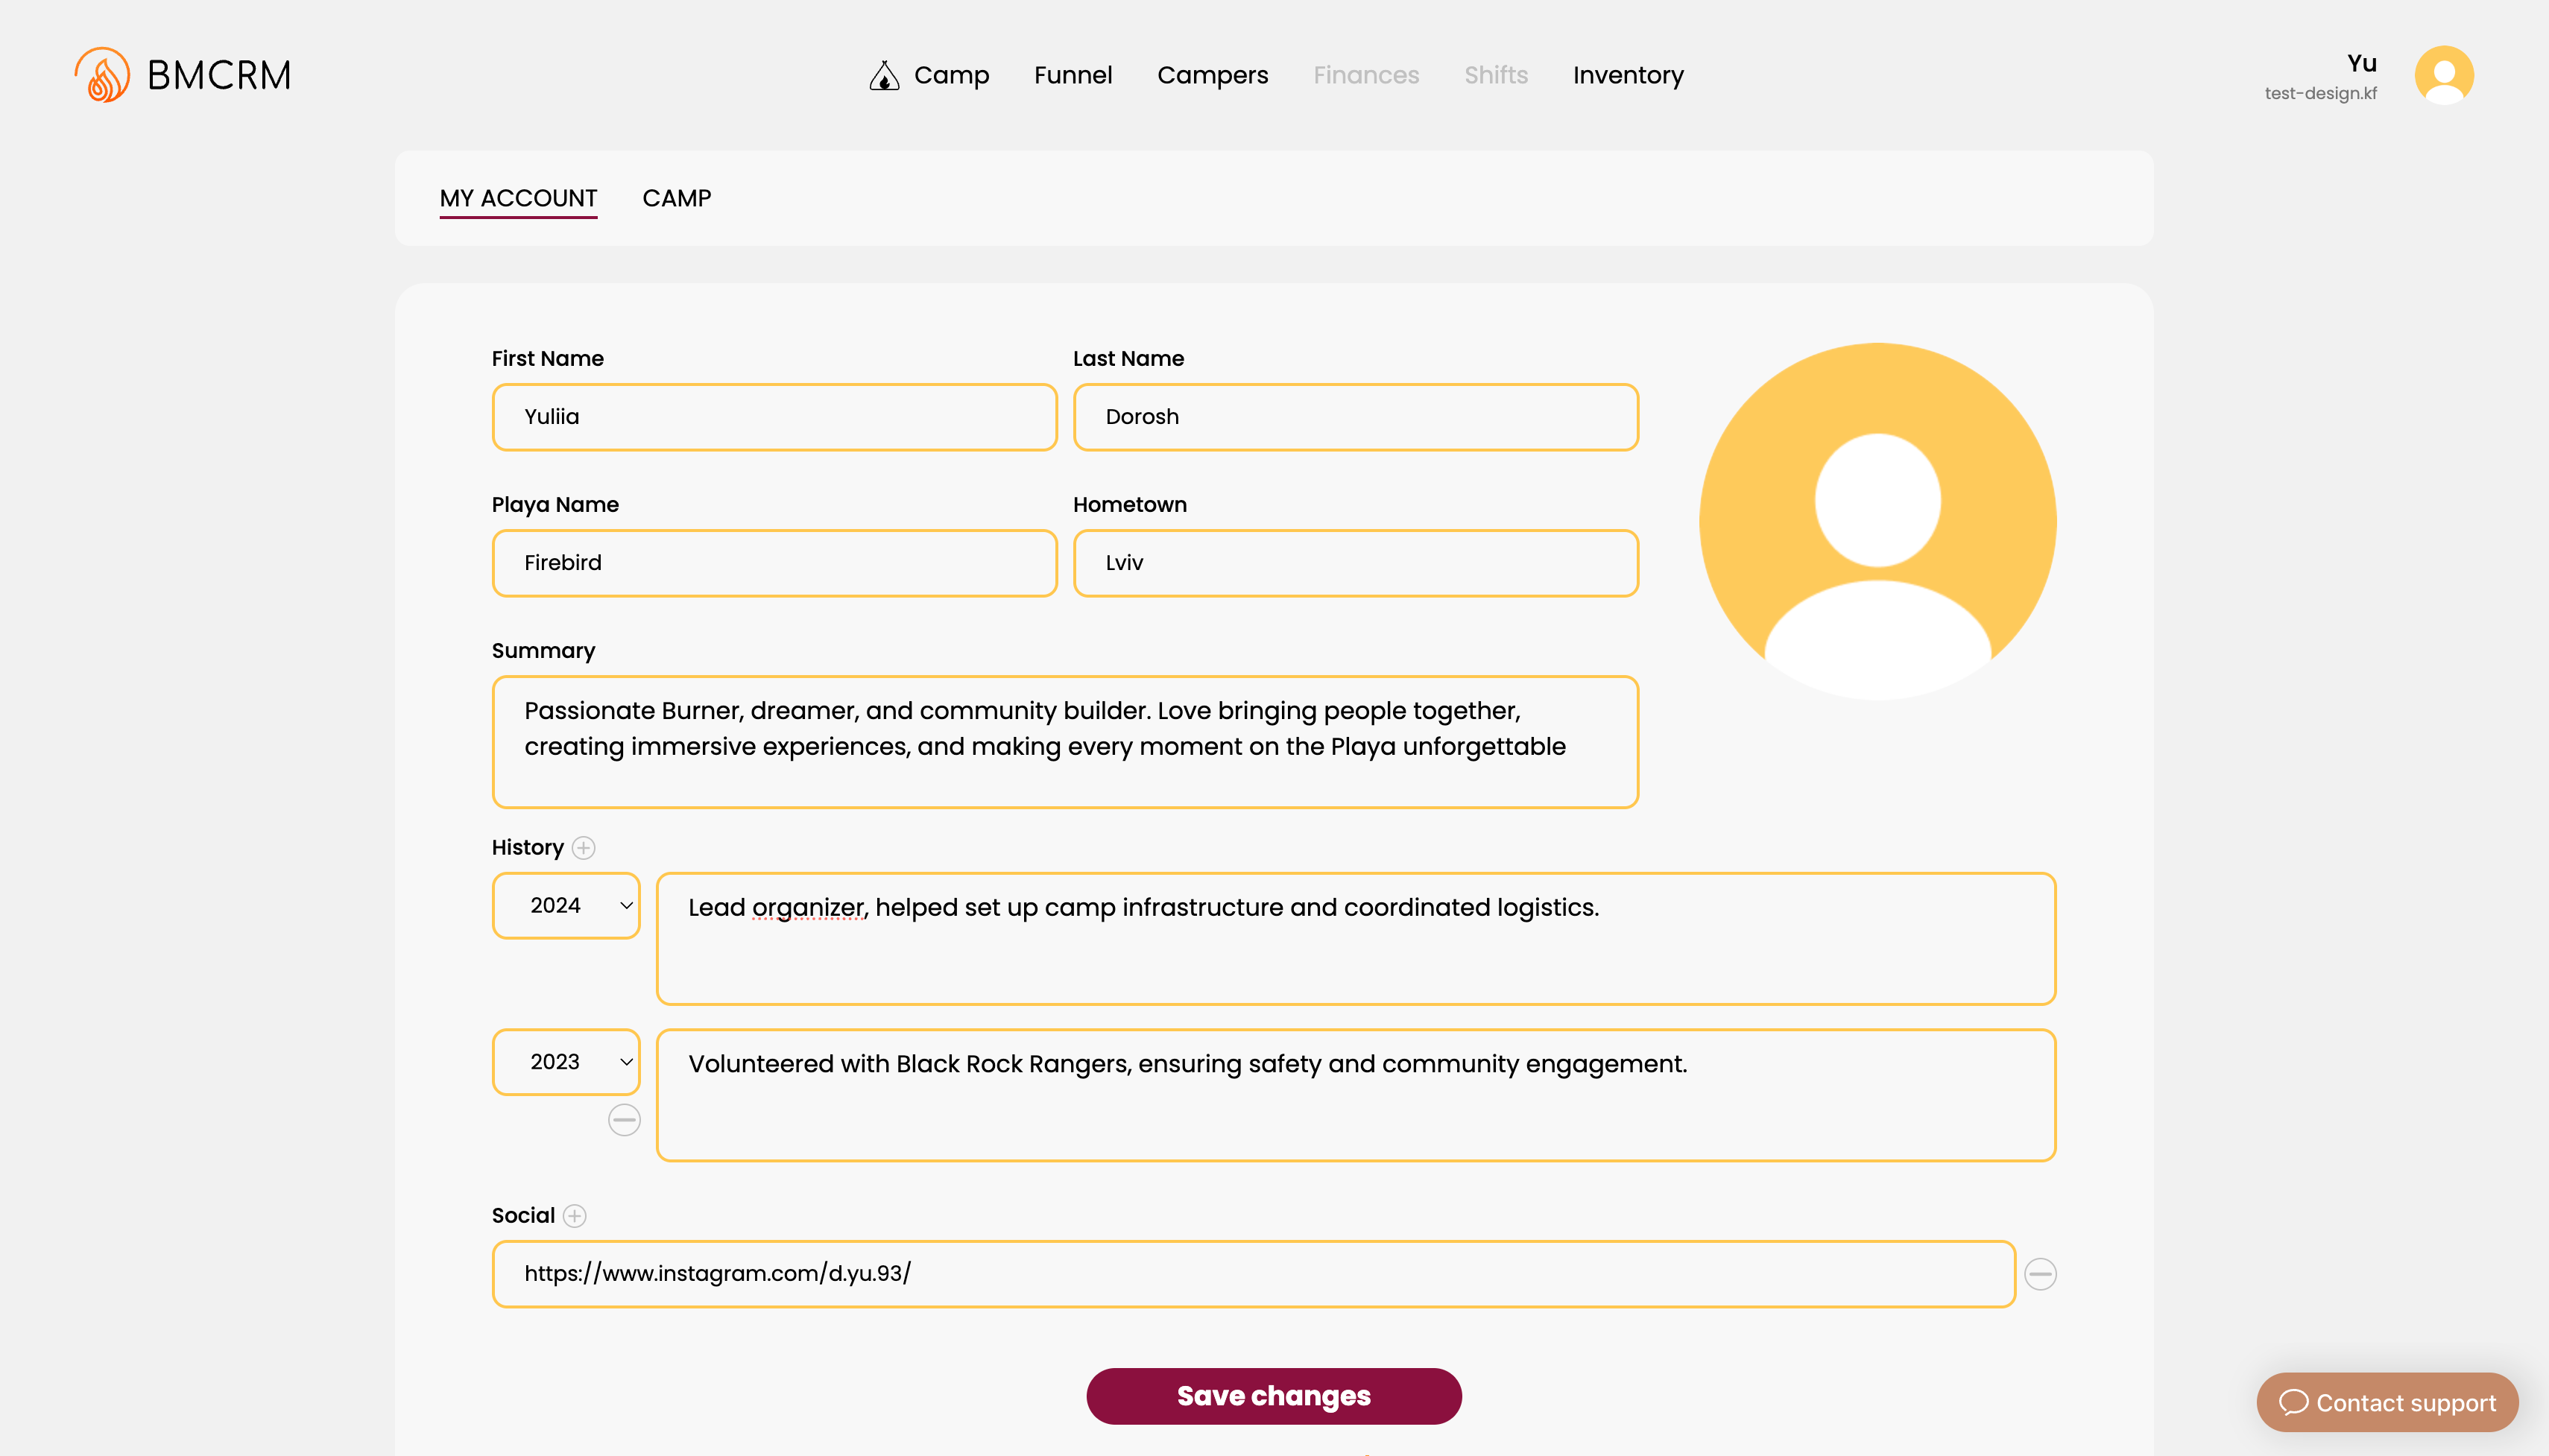Remove the 2023 history entry
The height and width of the screenshot is (1456, 2549).
pos(624,1120)
